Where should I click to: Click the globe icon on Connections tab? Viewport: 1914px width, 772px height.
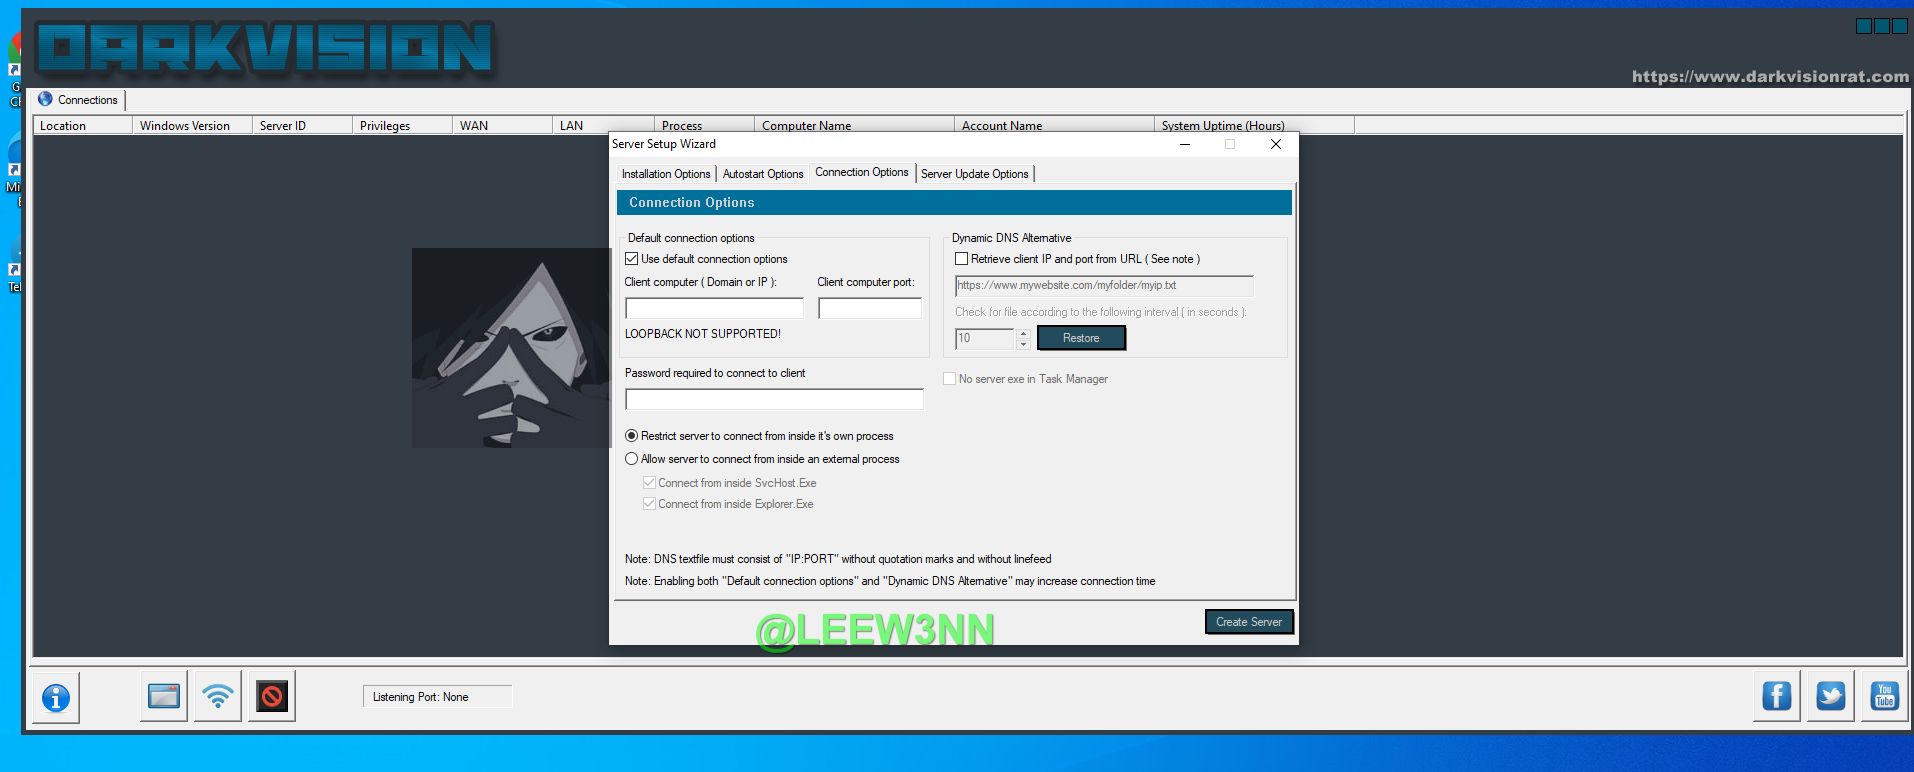tap(45, 99)
